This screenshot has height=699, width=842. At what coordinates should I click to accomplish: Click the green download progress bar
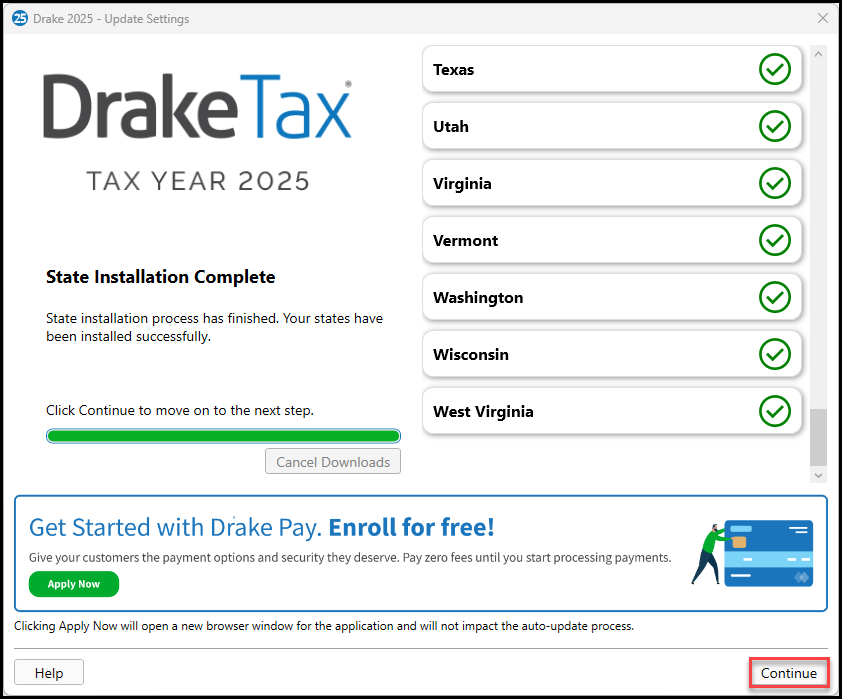click(x=223, y=436)
